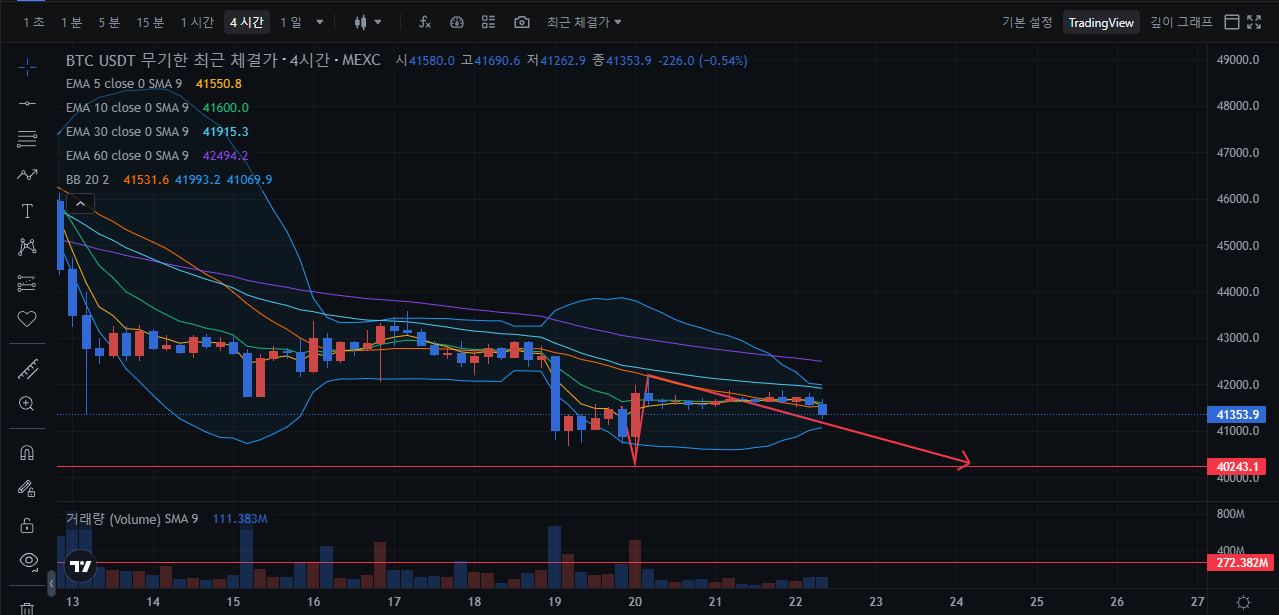Click the heart favorites icon
This screenshot has width=1279, height=615.
click(27, 319)
